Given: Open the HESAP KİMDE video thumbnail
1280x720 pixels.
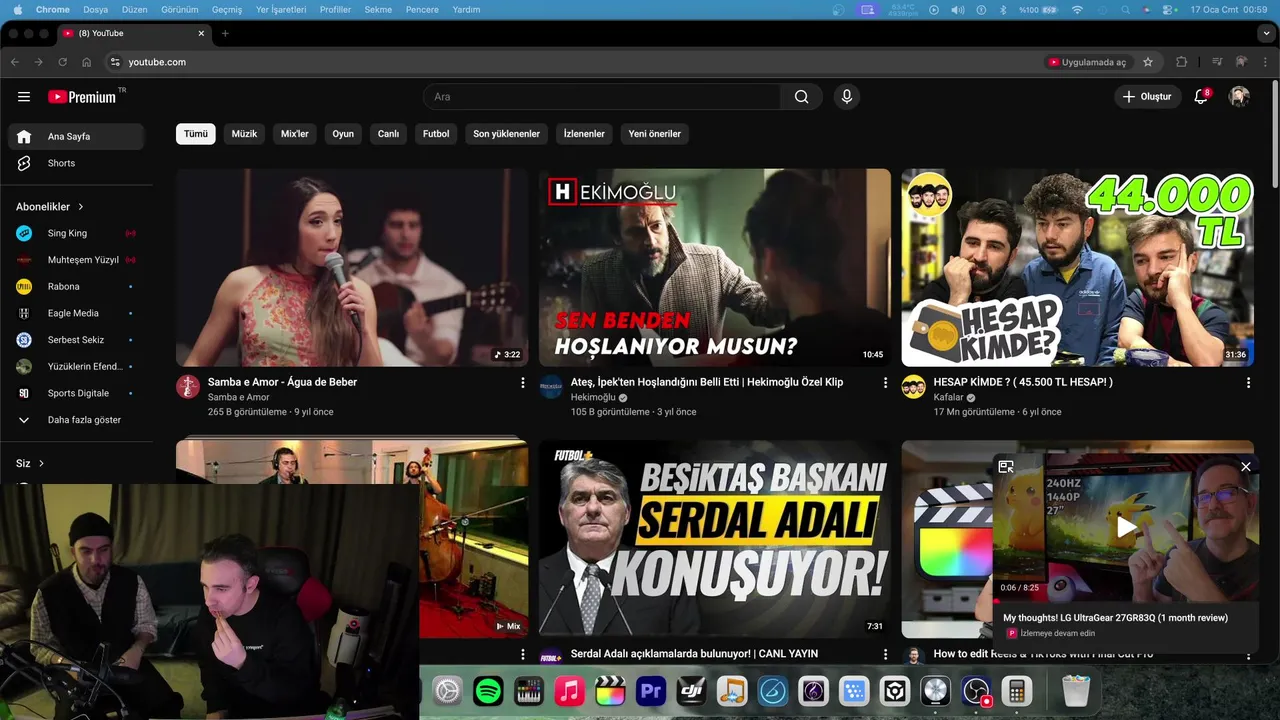Looking at the screenshot, I should click(x=1077, y=267).
